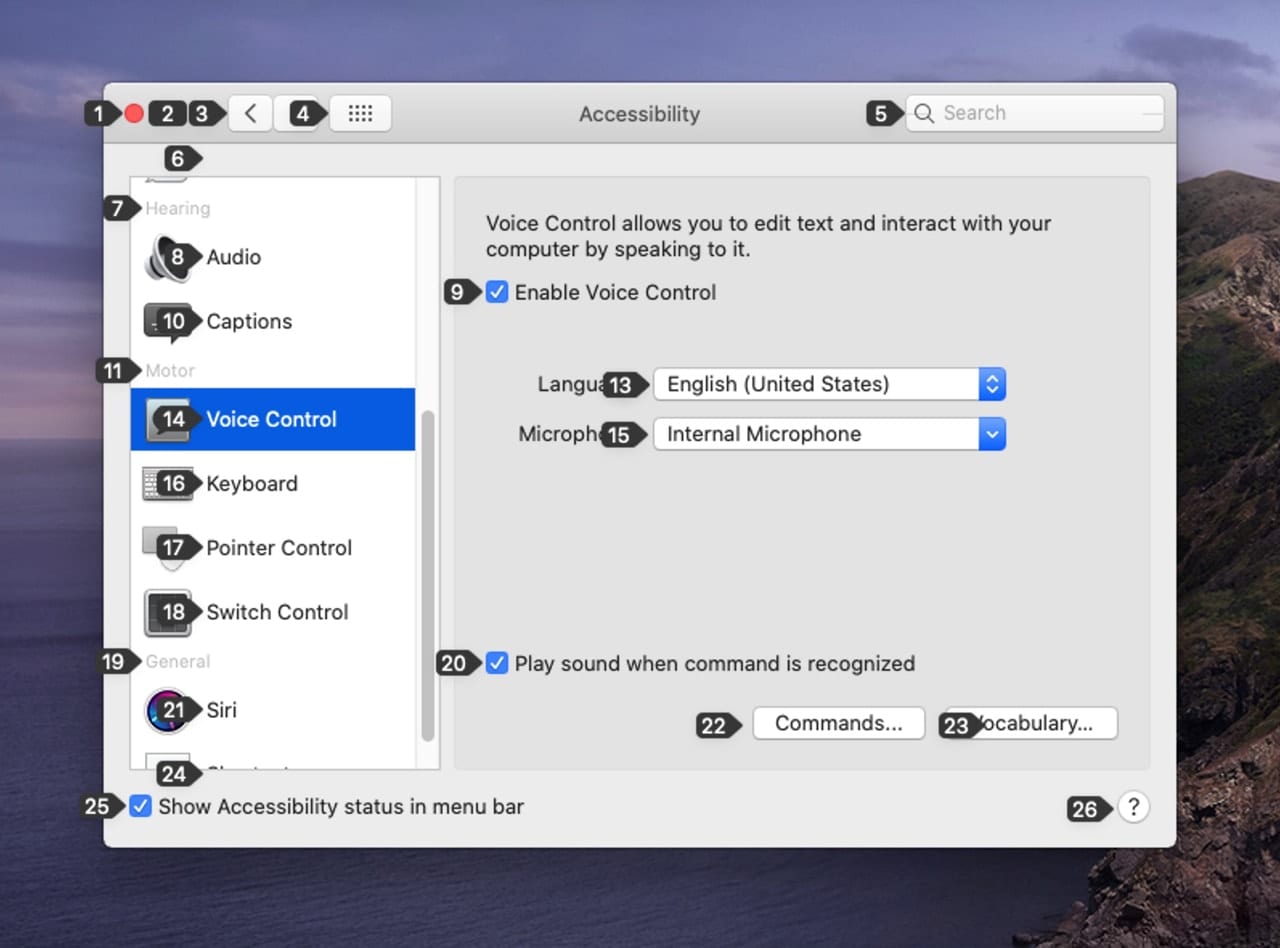Click into the Search field
Viewport: 1280px width, 948px height.
pos(1040,113)
